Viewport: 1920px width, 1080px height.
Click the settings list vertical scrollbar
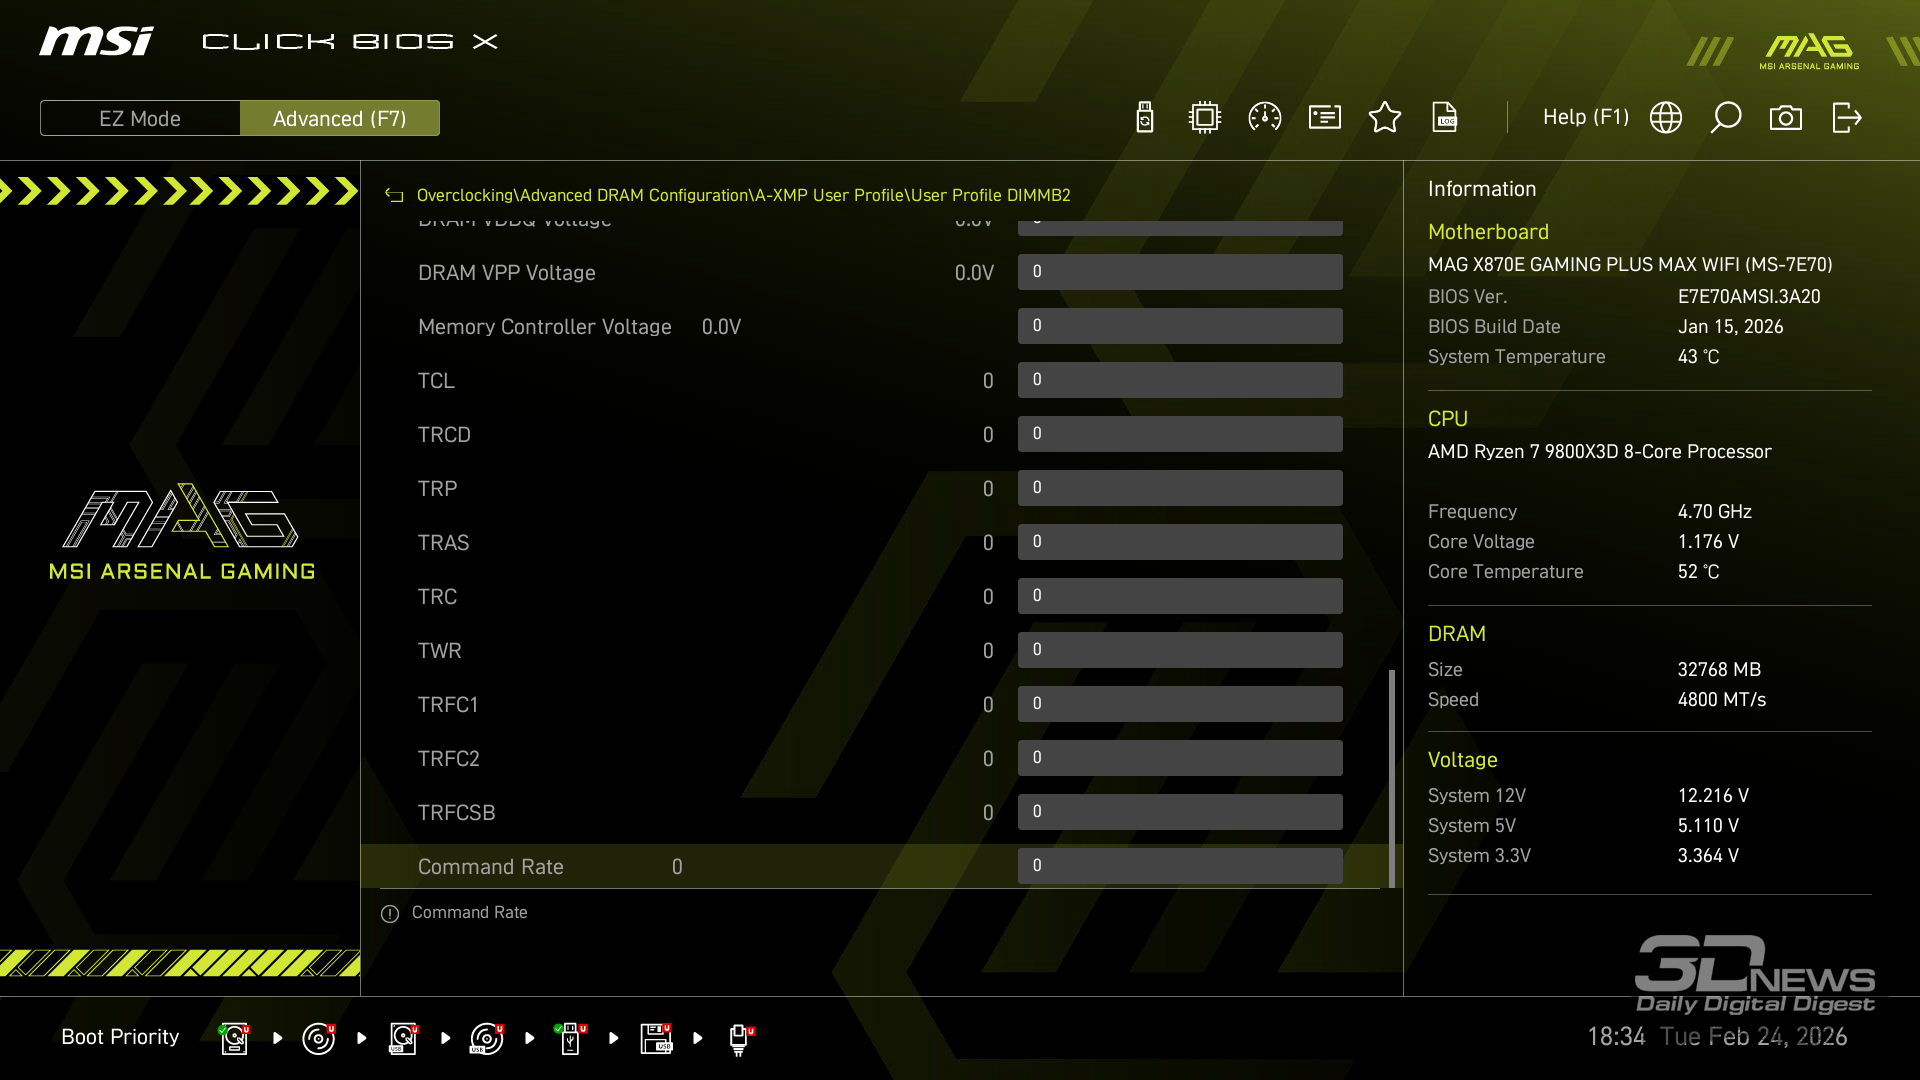pos(1391,776)
